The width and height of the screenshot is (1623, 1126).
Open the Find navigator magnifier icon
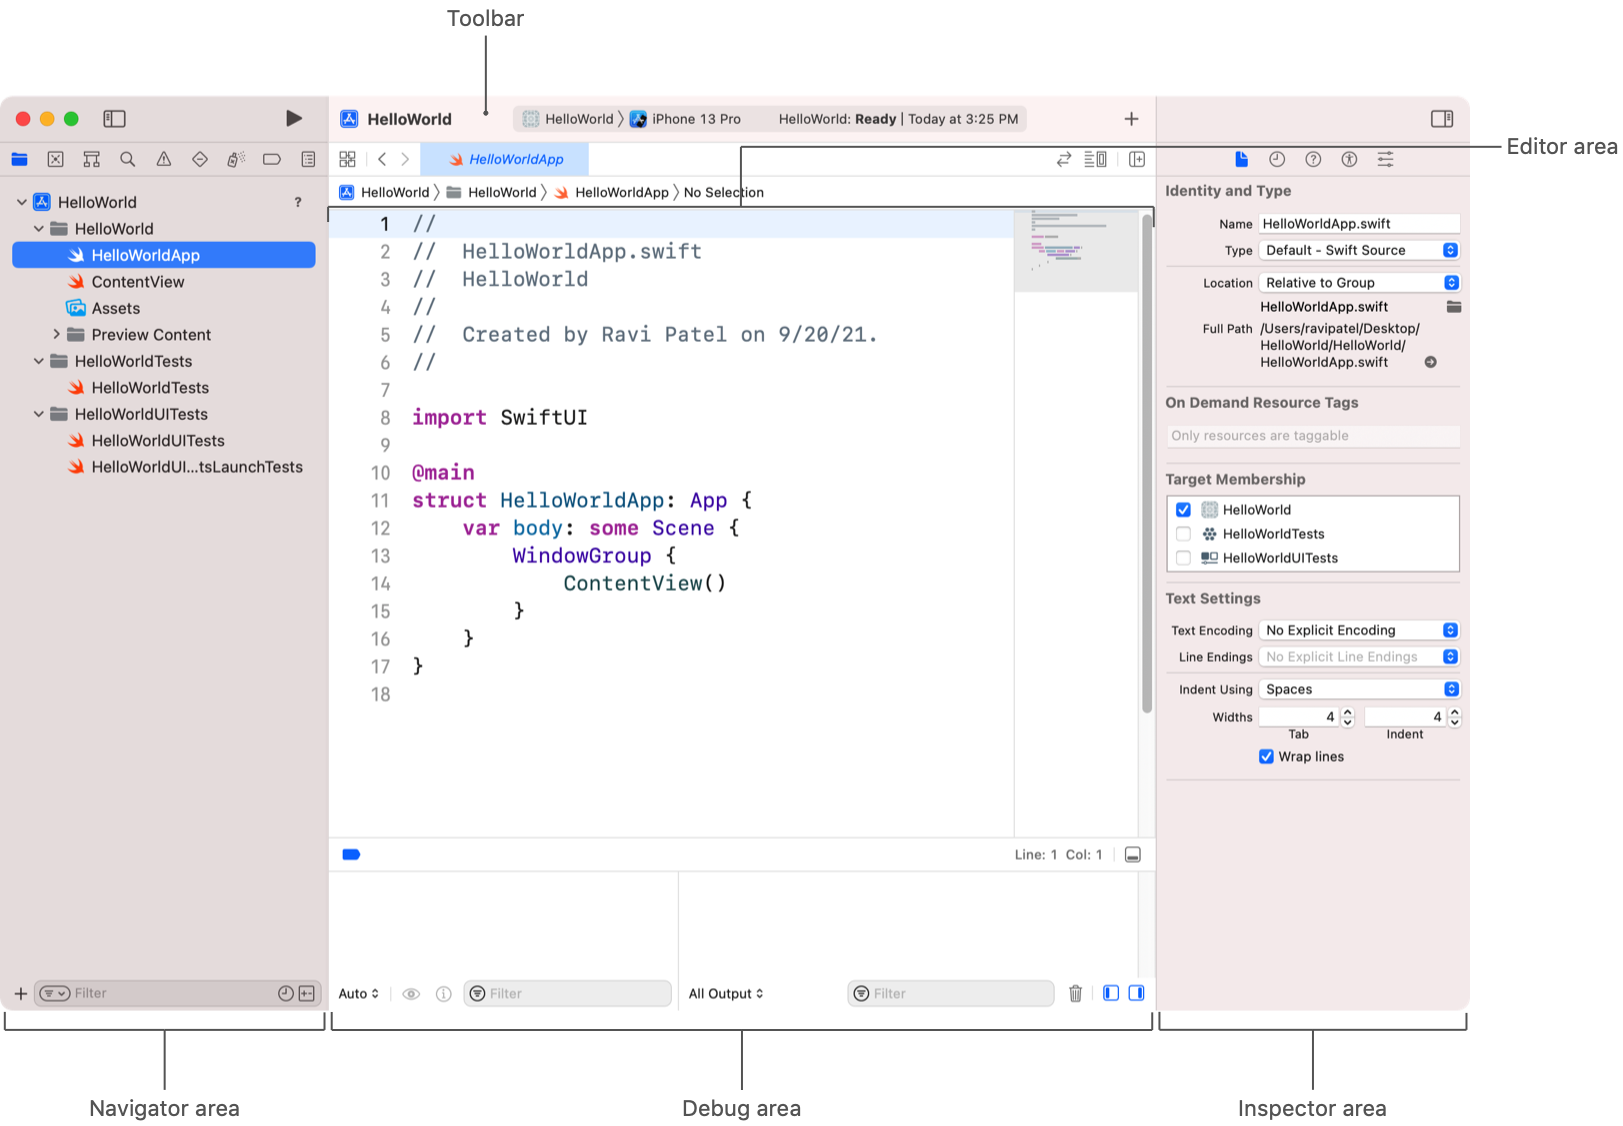tap(128, 159)
